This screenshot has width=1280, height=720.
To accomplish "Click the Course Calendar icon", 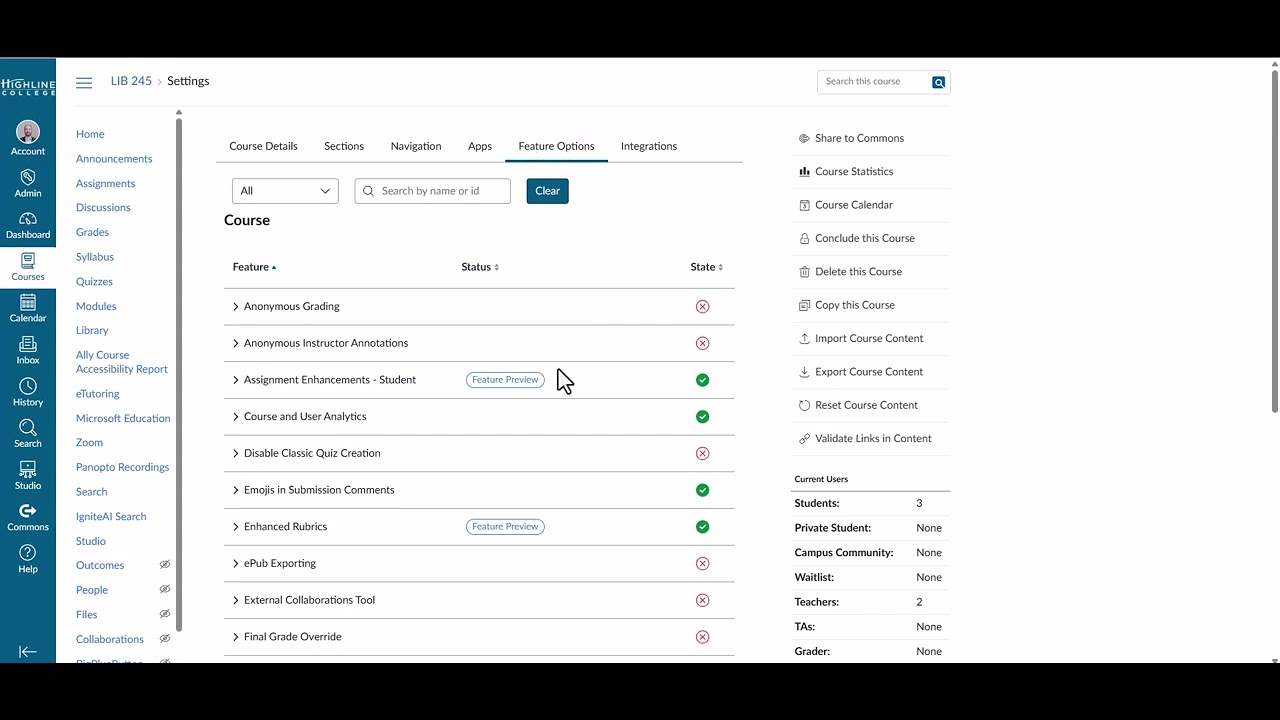I will [x=804, y=205].
